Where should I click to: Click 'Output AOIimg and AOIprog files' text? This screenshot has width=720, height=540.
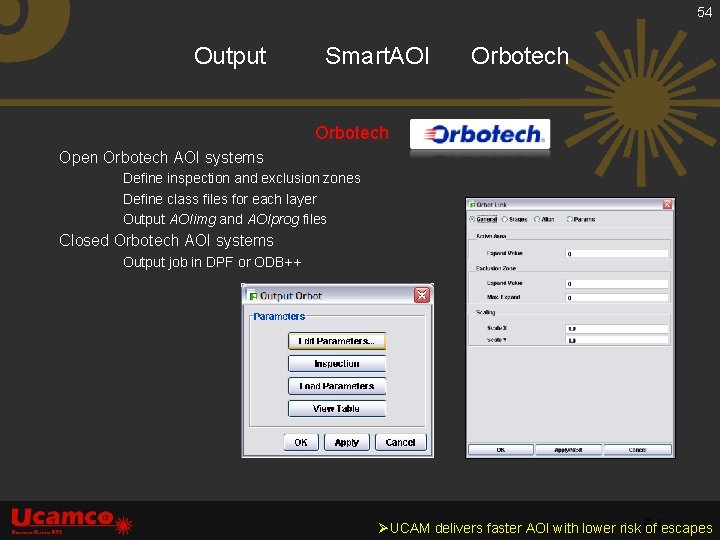pyautogui.click(x=225, y=219)
